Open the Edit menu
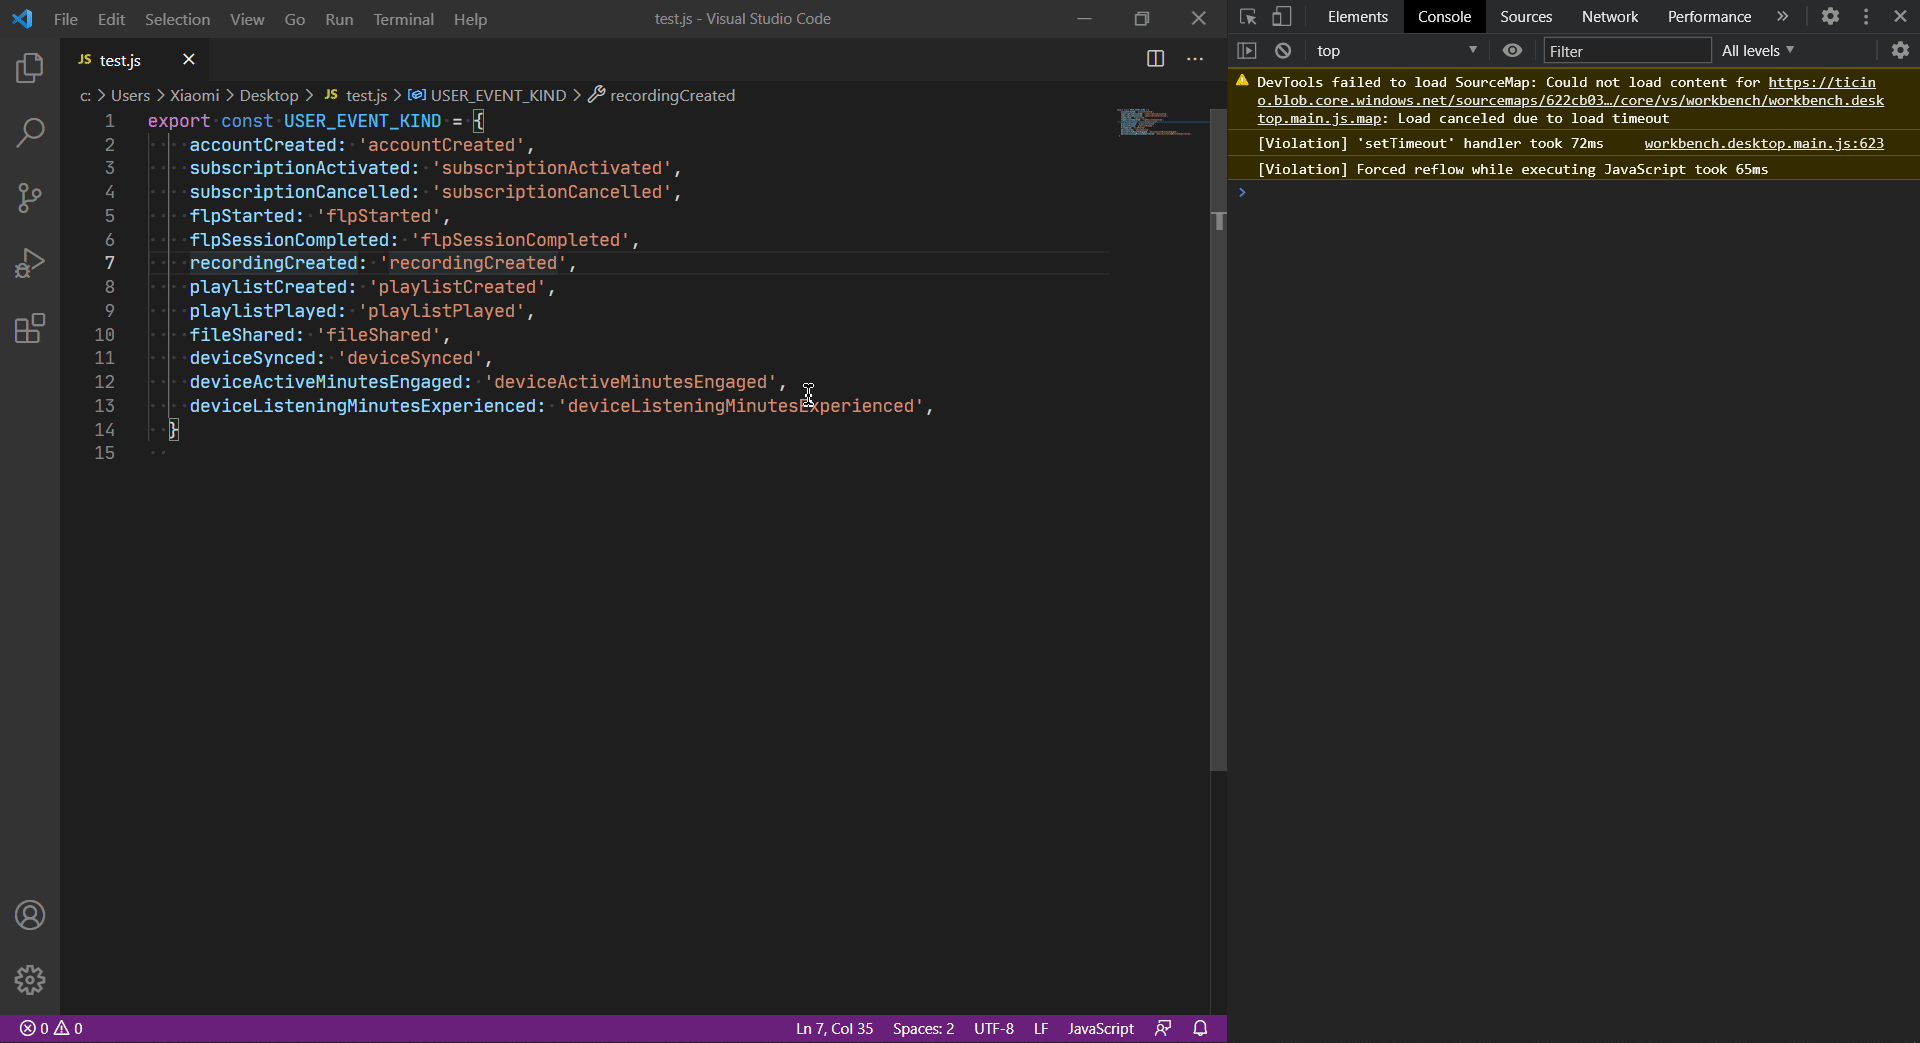This screenshot has width=1920, height=1043. click(111, 19)
